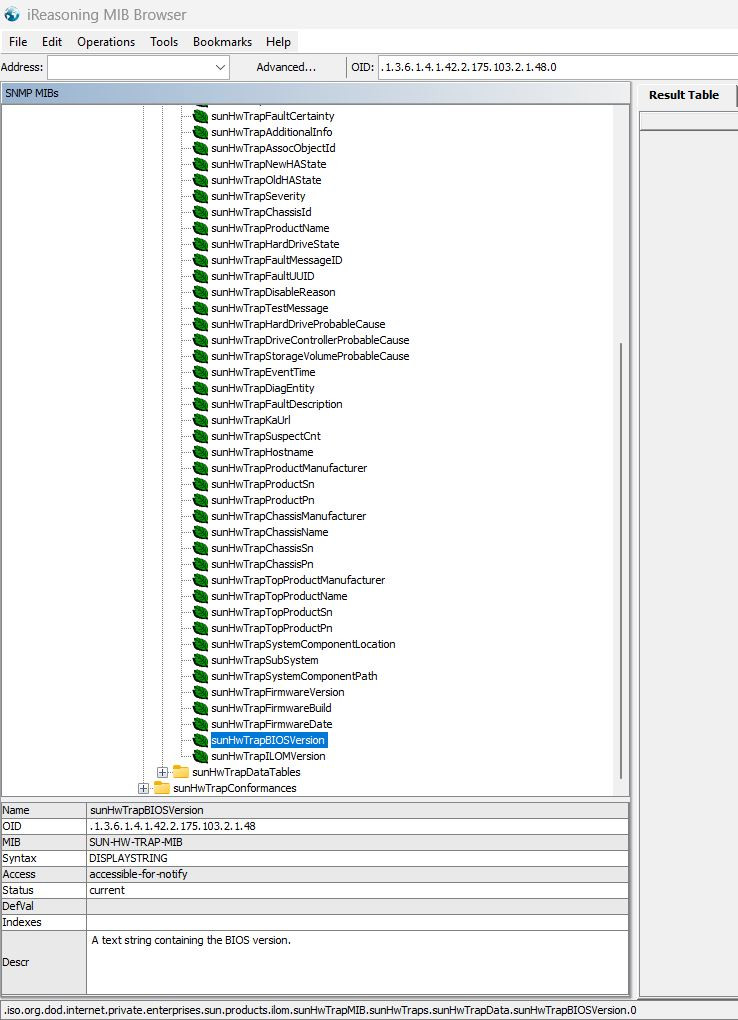Image resolution: width=738 pixels, height=1020 pixels.
Task: Click leaf icon beside sunHwTrapNewHAState
Action: pyautogui.click(x=200, y=164)
